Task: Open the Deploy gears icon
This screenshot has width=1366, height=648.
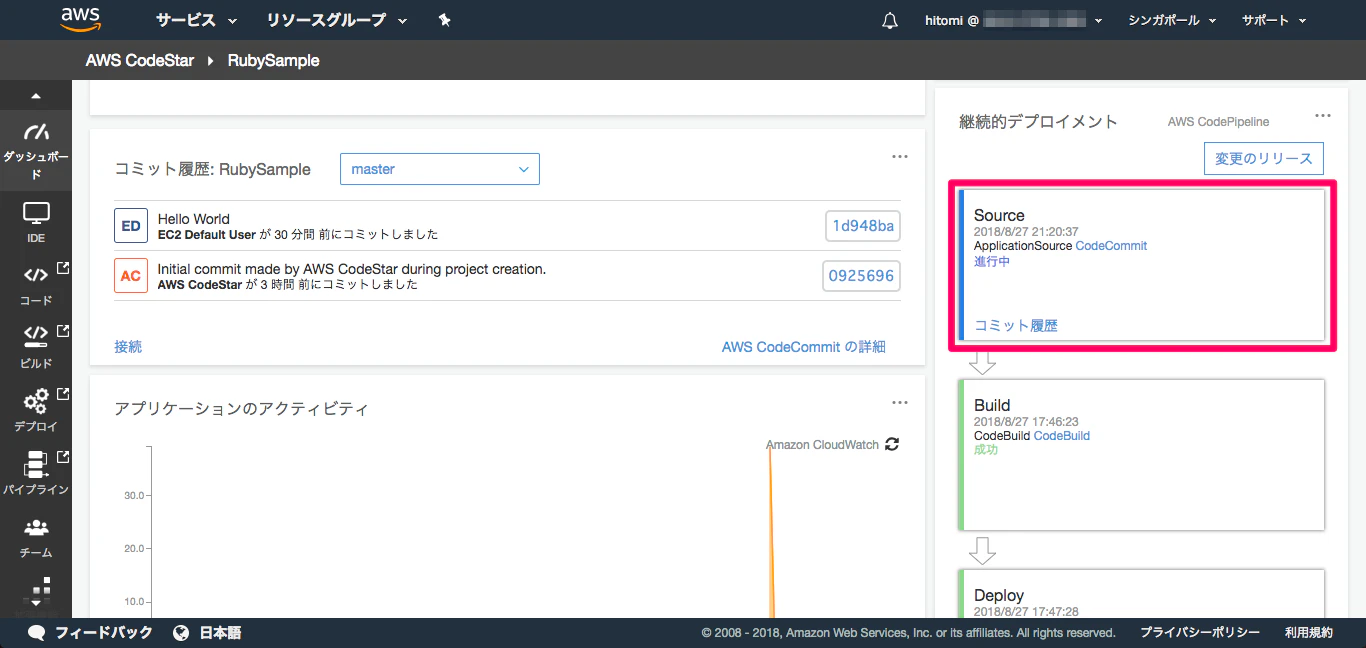Action: tap(36, 401)
